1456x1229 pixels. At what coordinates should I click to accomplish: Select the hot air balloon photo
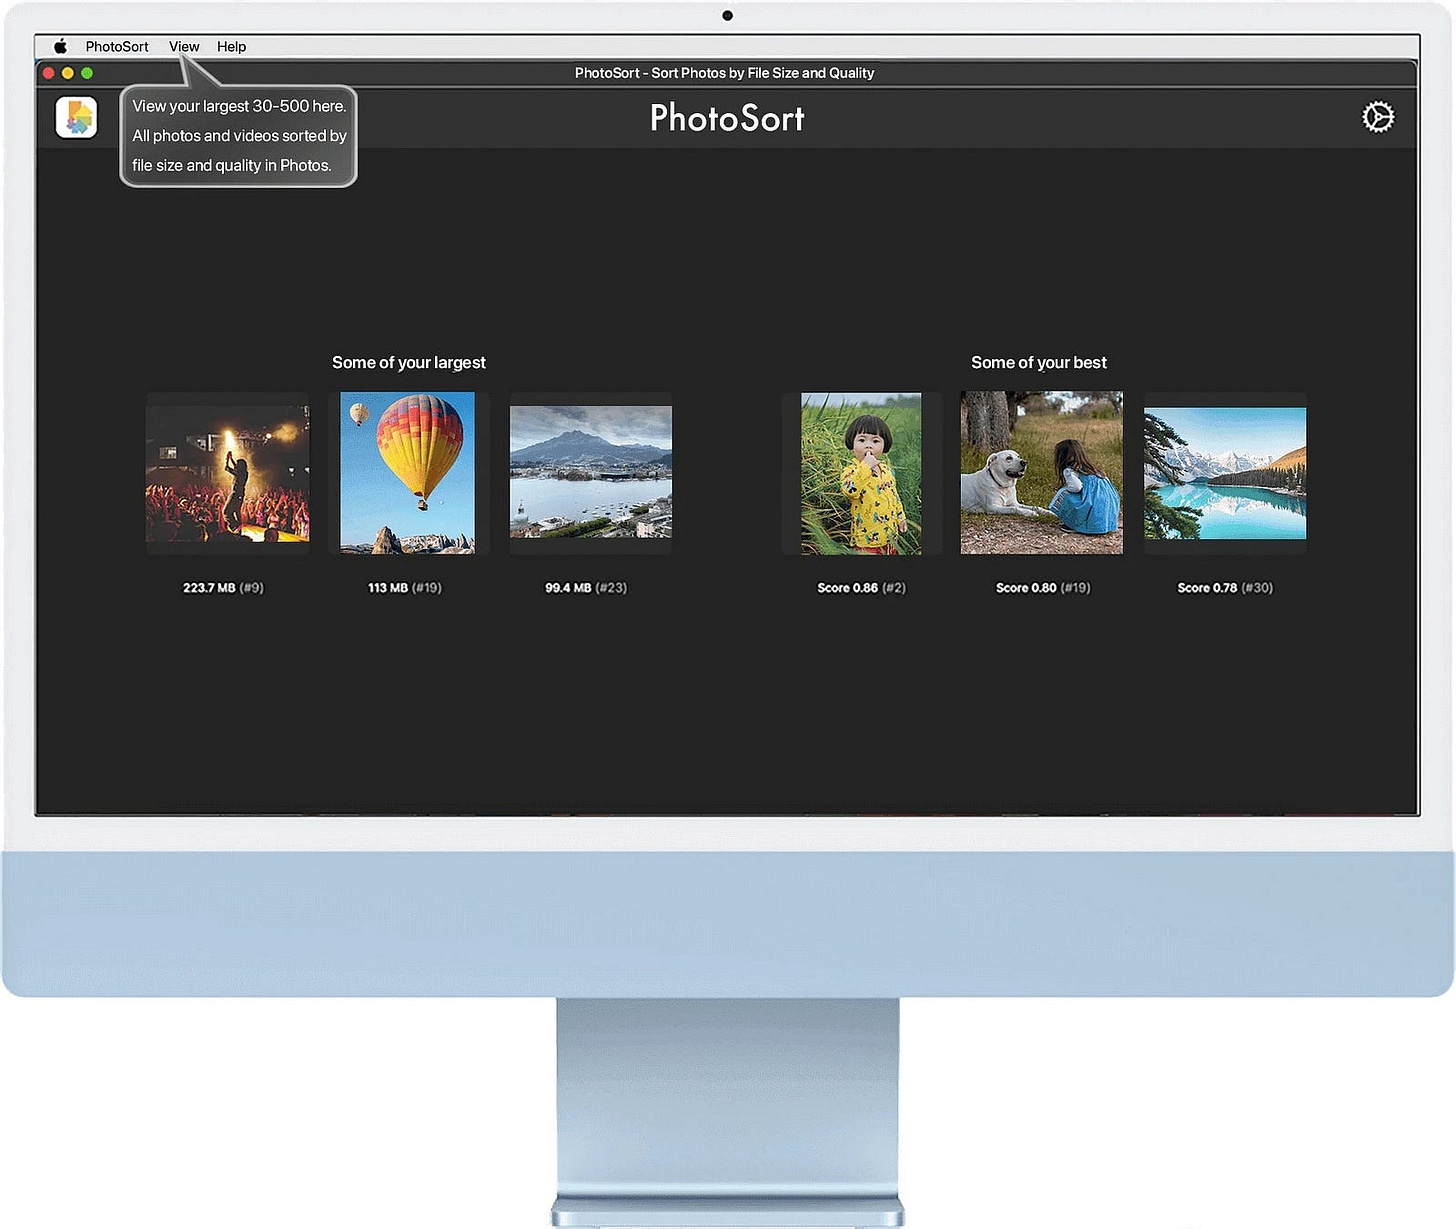click(x=408, y=473)
